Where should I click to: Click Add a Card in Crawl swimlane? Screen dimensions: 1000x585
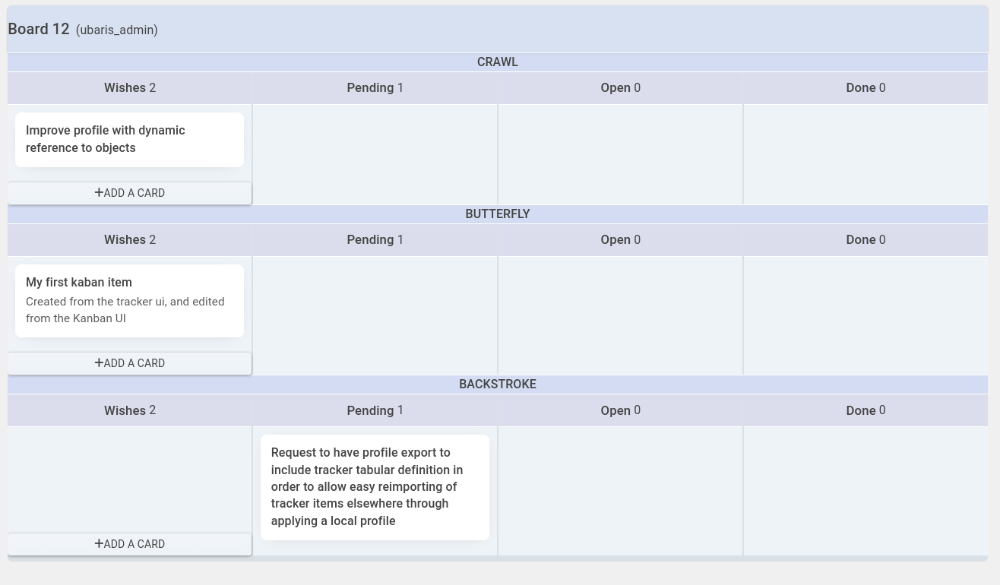(x=129, y=193)
